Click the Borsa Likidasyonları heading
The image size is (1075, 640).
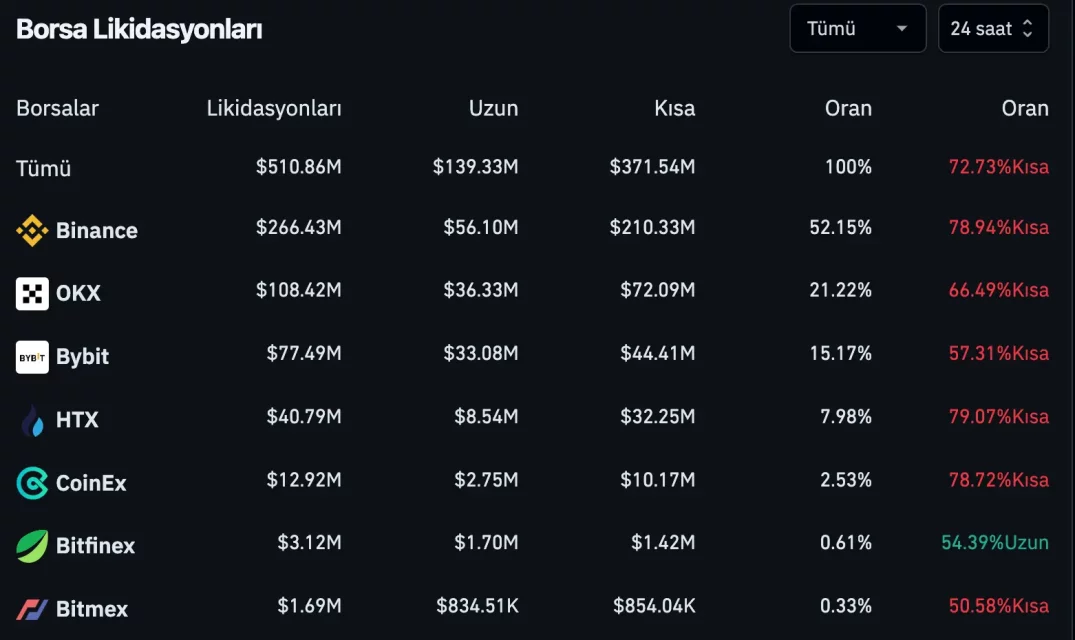click(139, 29)
